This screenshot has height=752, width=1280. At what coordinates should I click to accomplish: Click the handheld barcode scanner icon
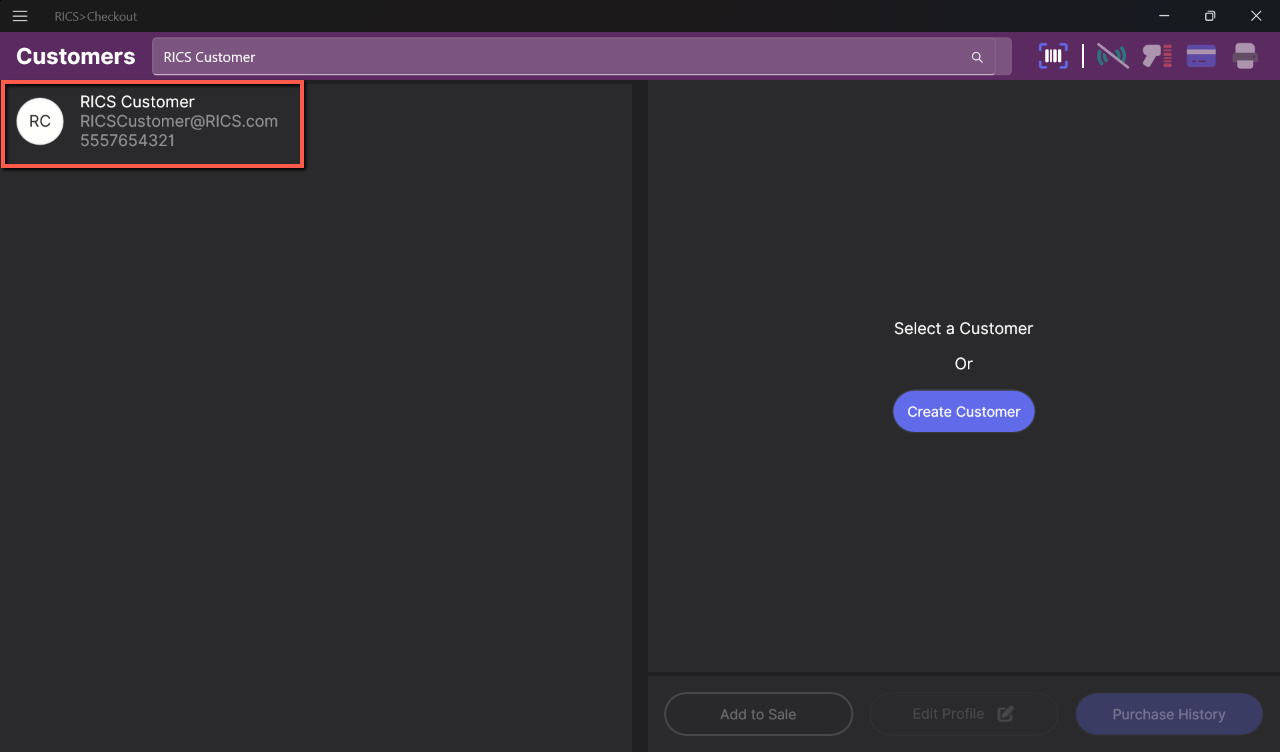1157,56
